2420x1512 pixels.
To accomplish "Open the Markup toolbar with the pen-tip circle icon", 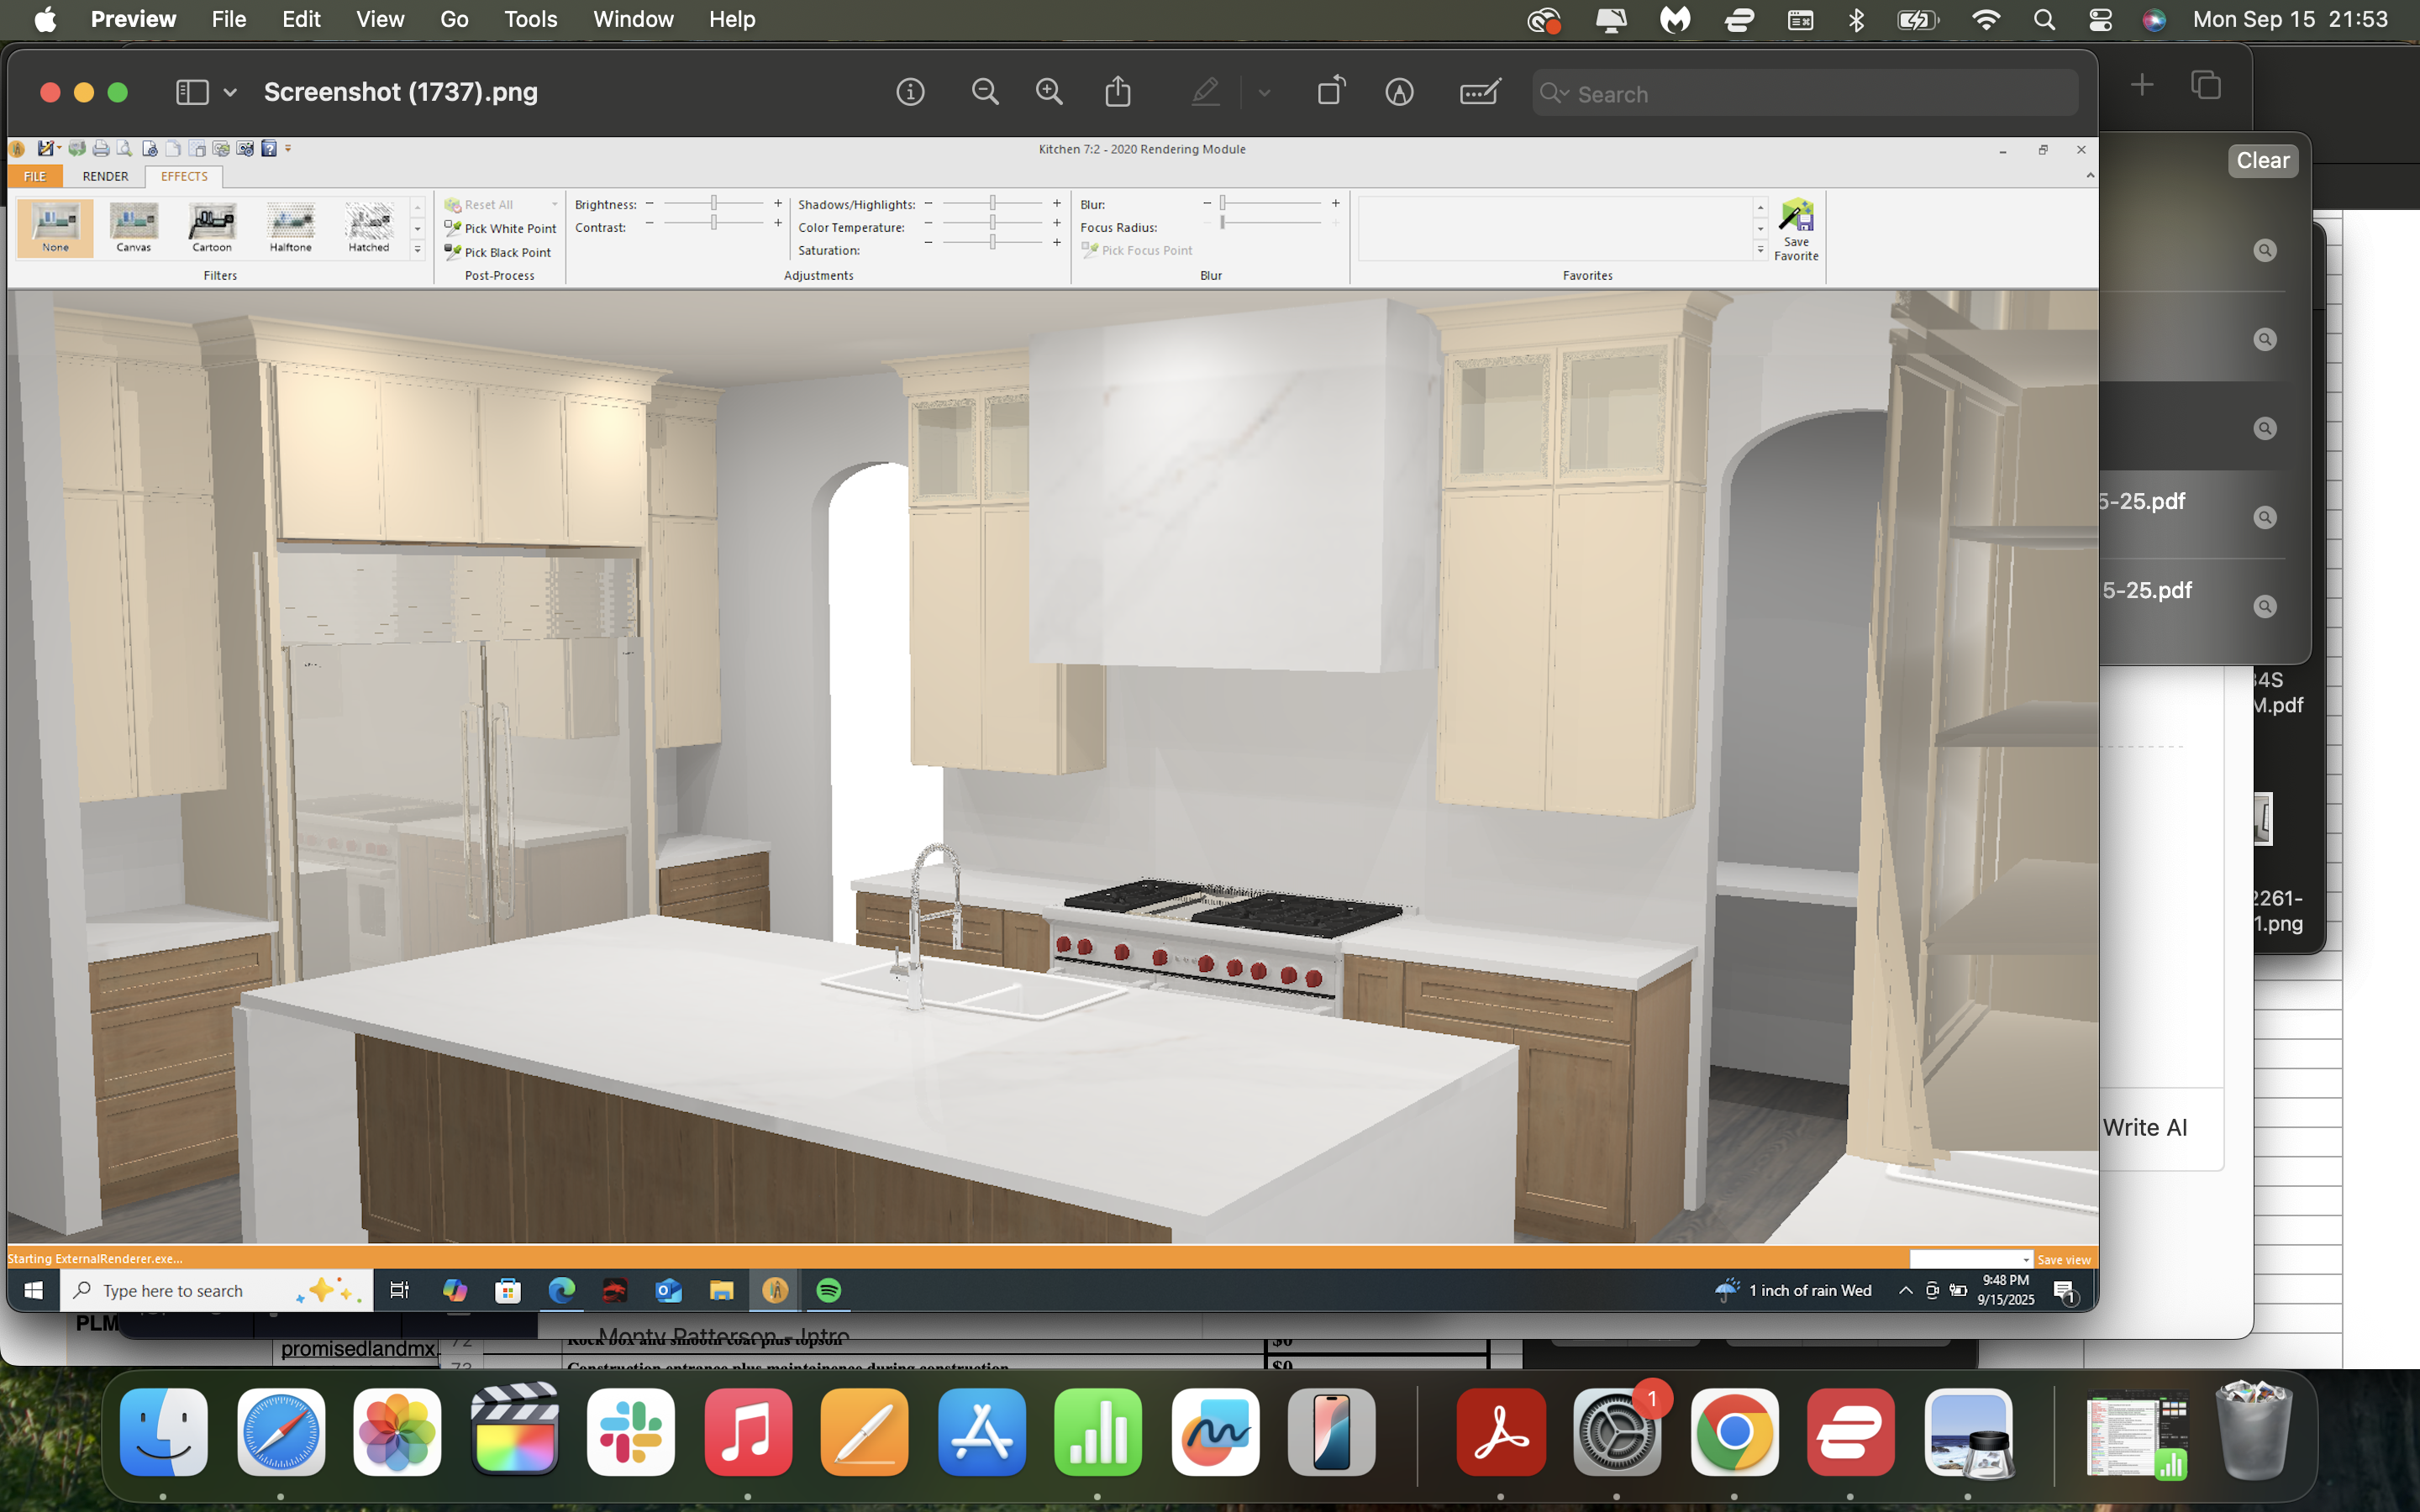I will point(1399,93).
